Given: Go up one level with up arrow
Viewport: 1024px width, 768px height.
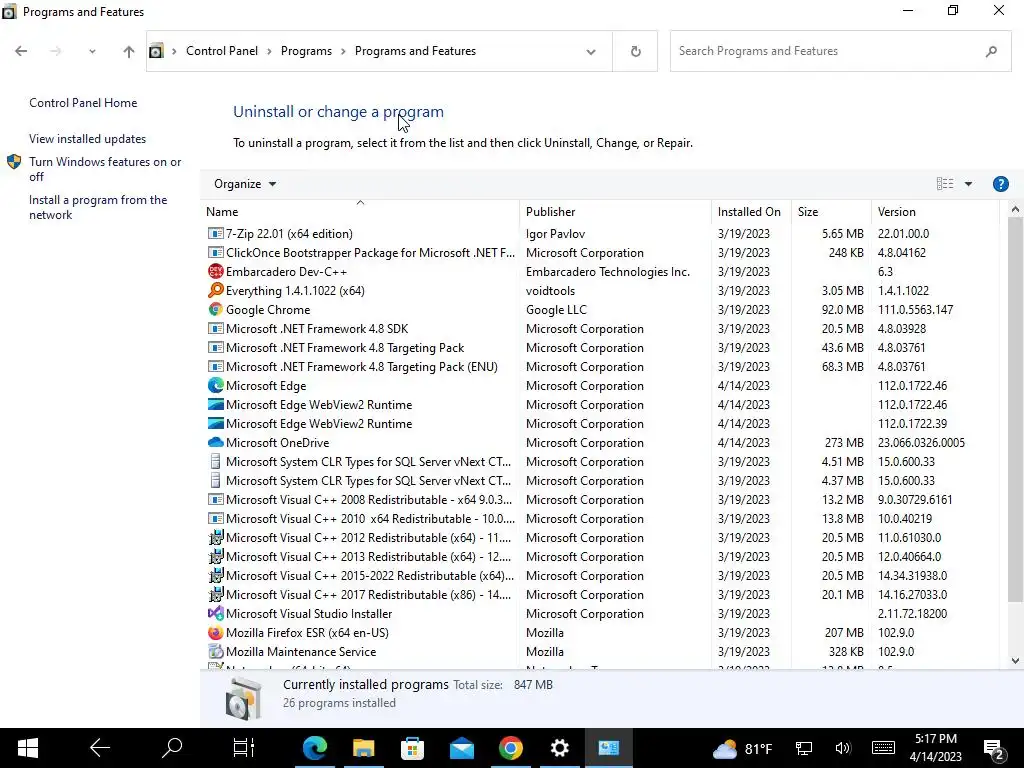Looking at the screenshot, I should click(129, 51).
